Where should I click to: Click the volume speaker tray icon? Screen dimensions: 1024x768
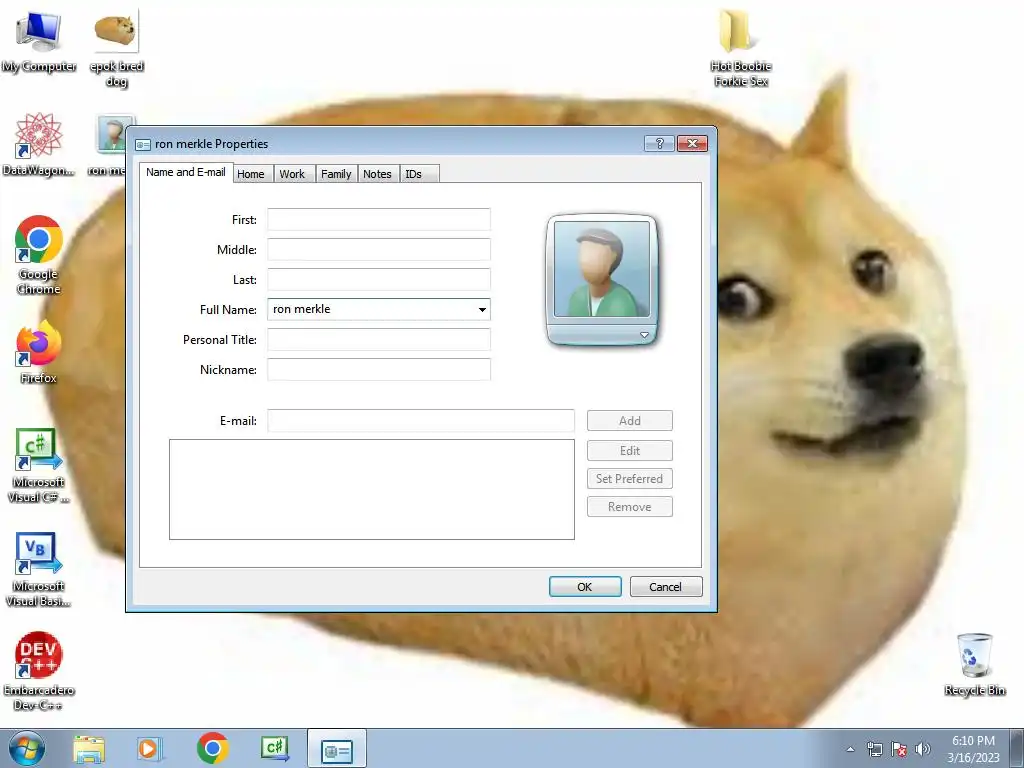pyautogui.click(x=922, y=749)
